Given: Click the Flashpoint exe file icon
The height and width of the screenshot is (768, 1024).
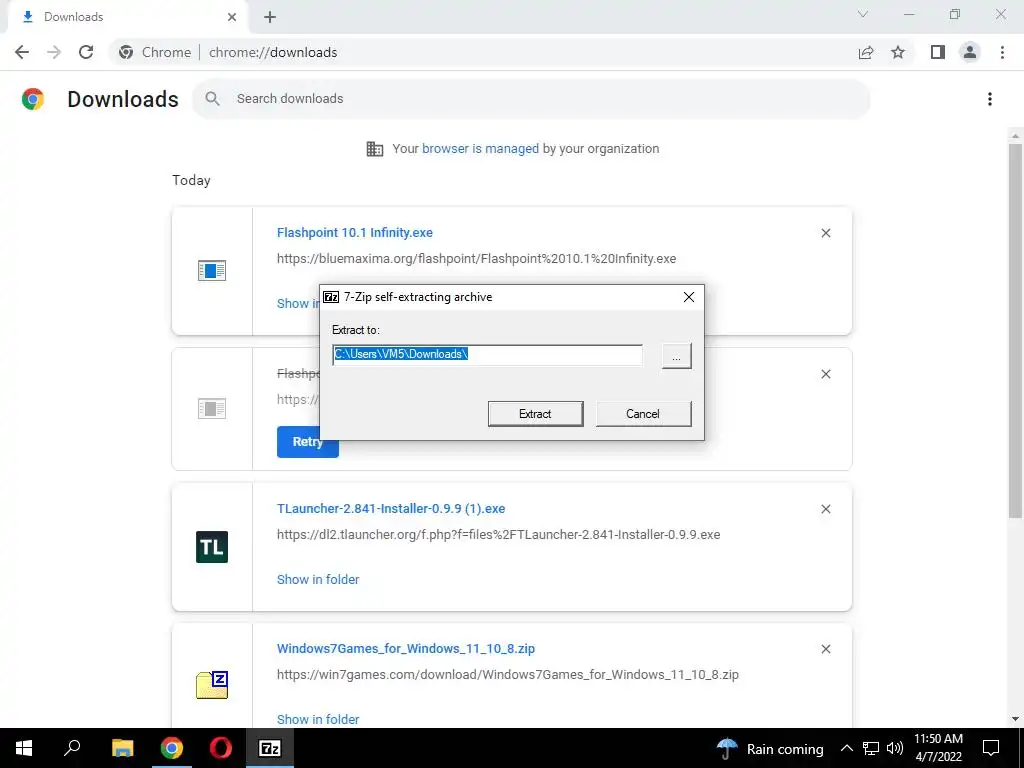Looking at the screenshot, I should click(x=212, y=270).
